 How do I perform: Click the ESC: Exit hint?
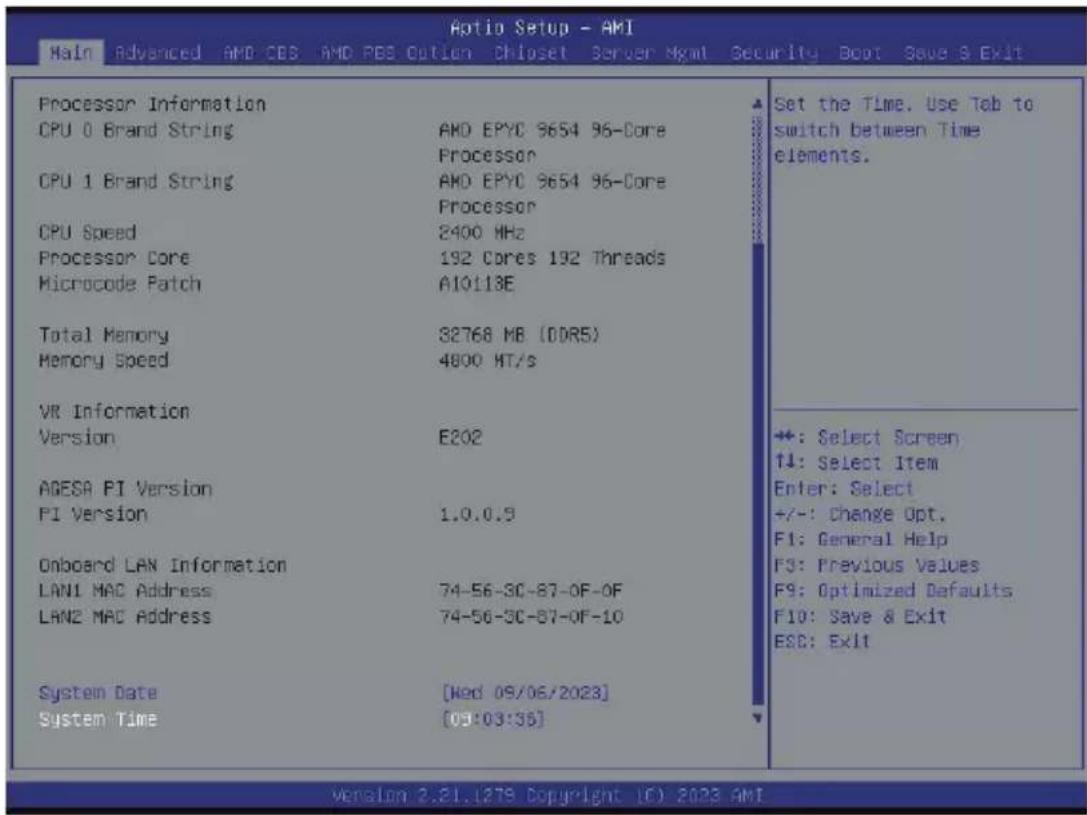822,641
